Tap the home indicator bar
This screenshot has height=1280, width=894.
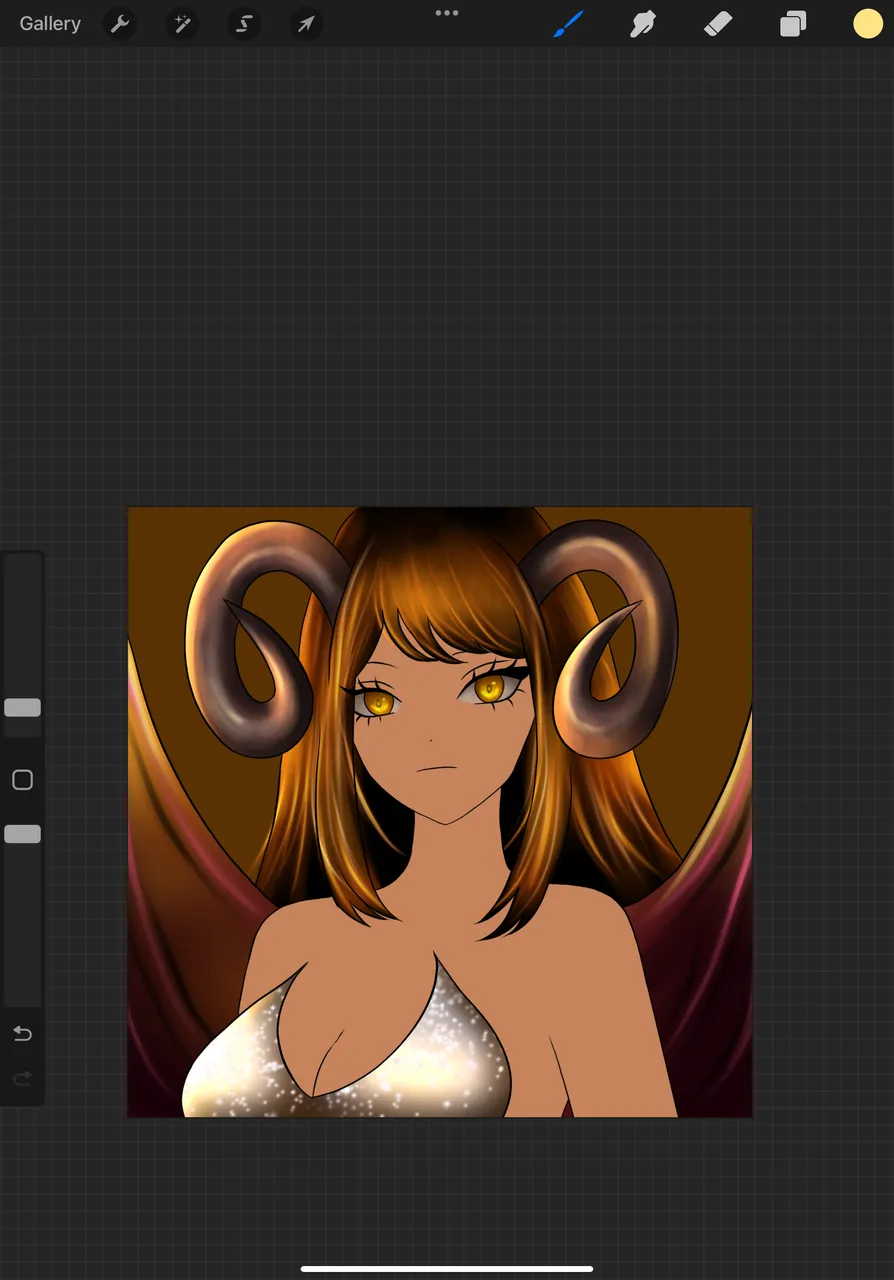coord(447,1269)
